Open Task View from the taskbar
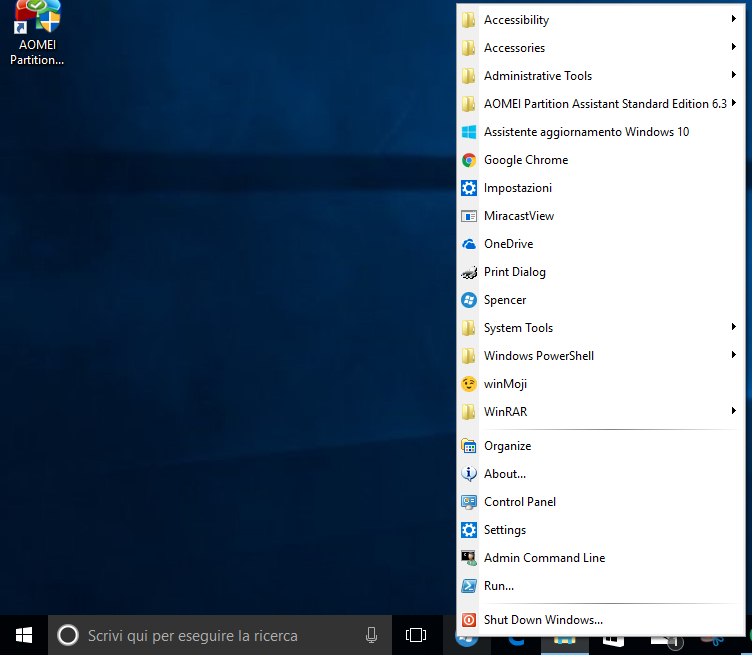The image size is (752, 655). click(x=416, y=635)
